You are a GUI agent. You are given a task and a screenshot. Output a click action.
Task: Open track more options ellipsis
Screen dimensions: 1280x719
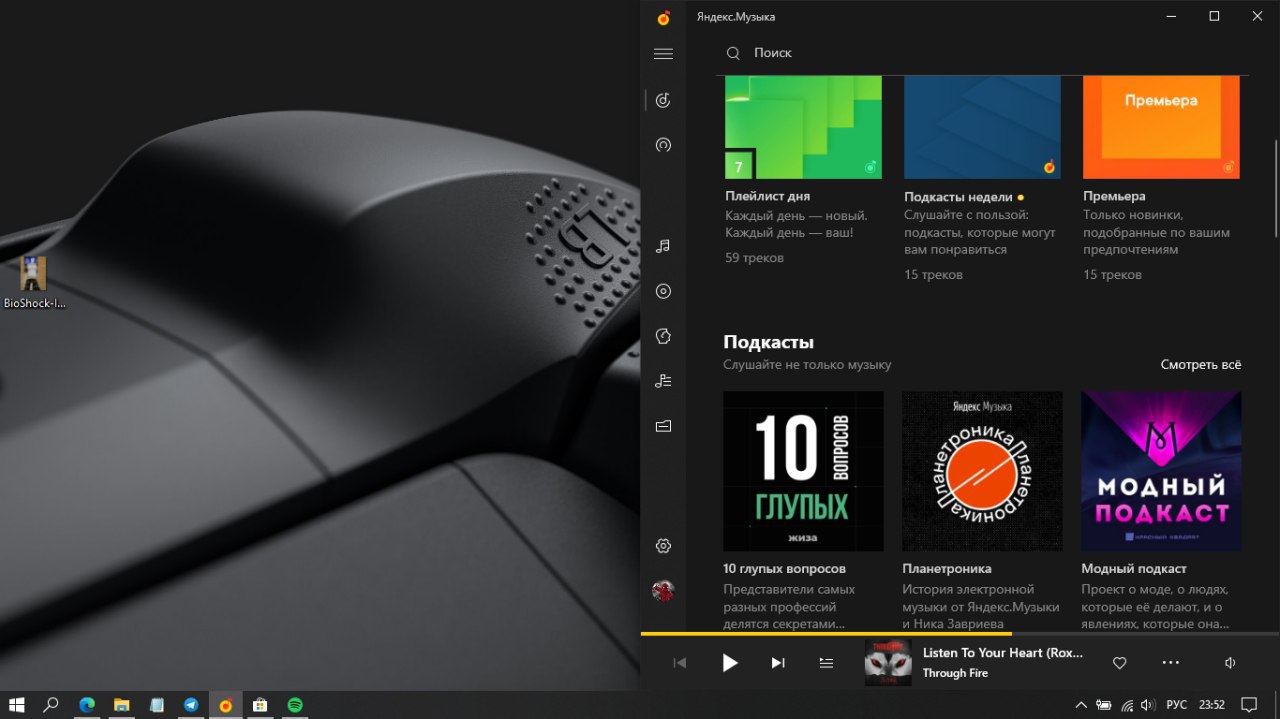[1171, 662]
